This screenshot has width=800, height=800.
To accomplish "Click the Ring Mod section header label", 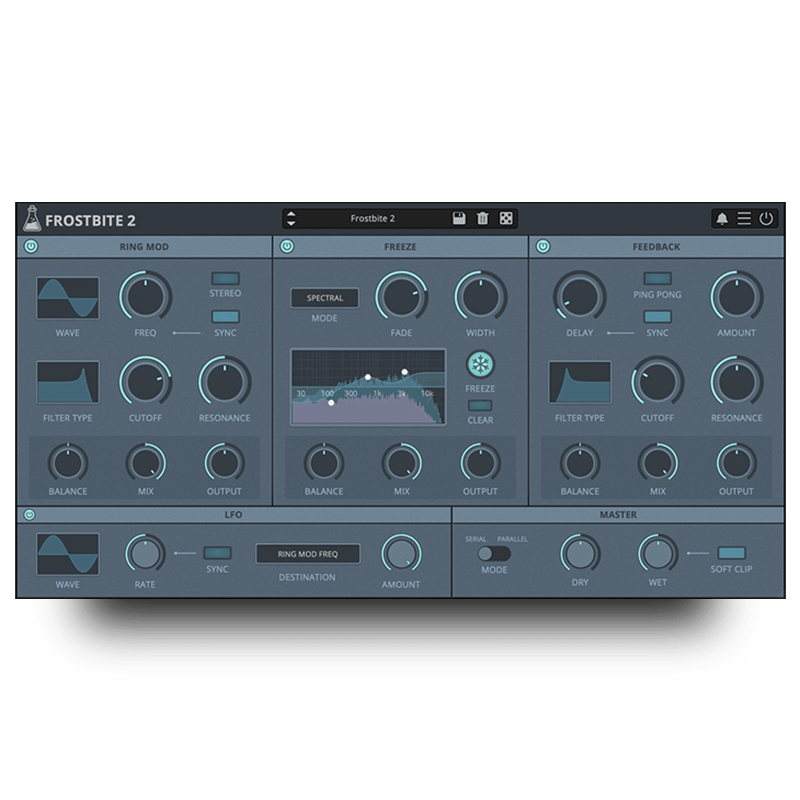I will 144,247.
